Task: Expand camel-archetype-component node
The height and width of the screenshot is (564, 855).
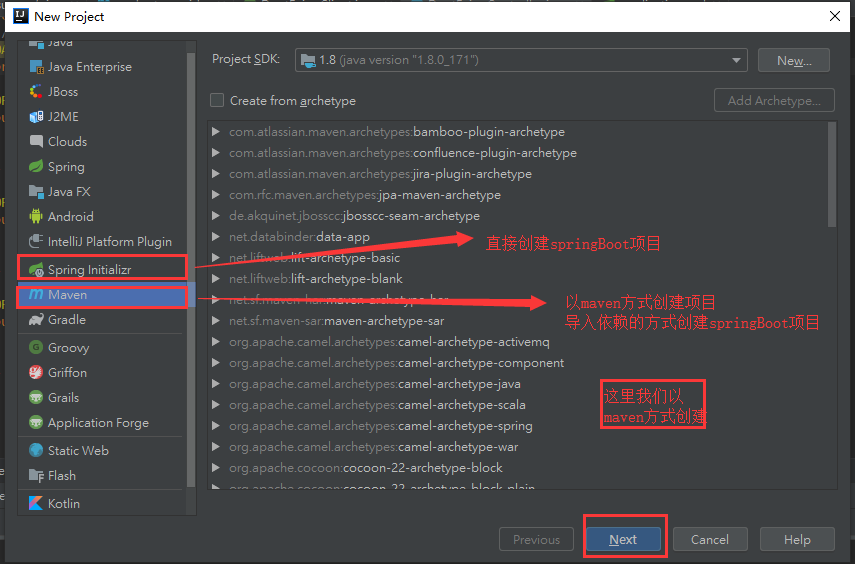Action: pyautogui.click(x=216, y=363)
